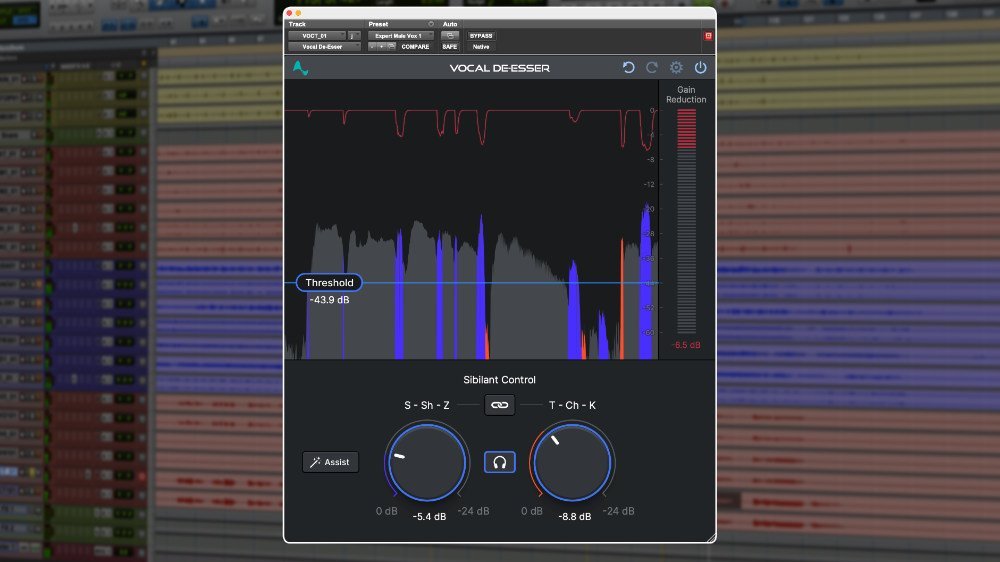Click the Assist magic wand button
The height and width of the screenshot is (562, 1000).
330,462
